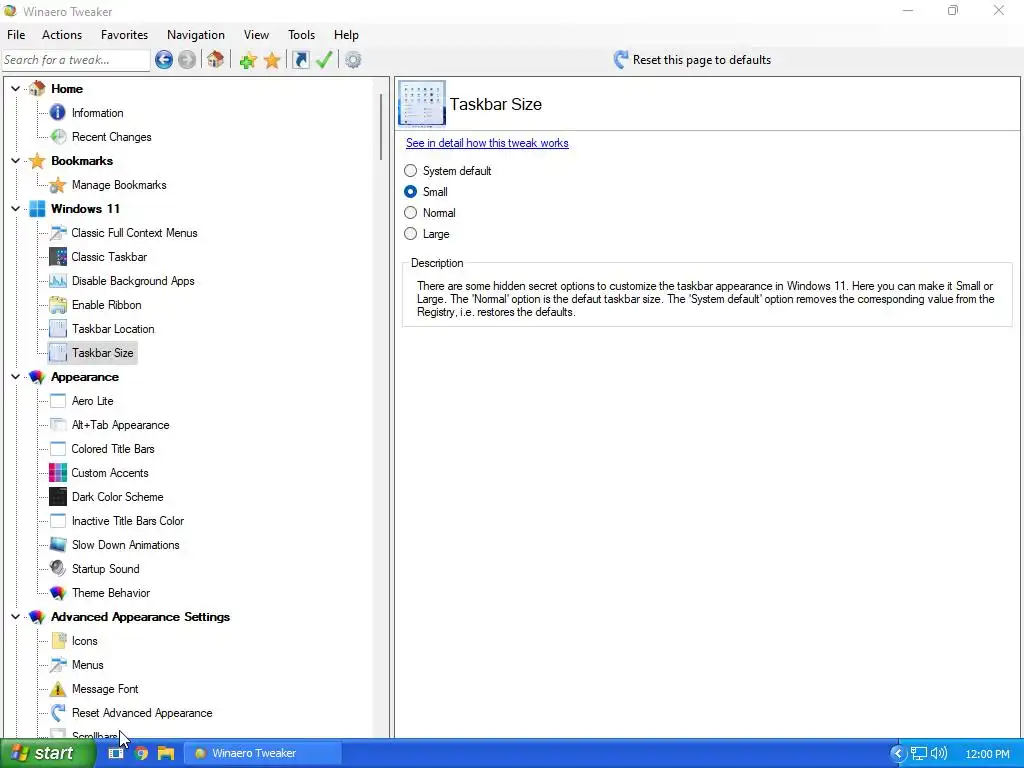Image resolution: width=1024 pixels, height=768 pixels.
Task: Open the Navigation menu
Action: 196,35
